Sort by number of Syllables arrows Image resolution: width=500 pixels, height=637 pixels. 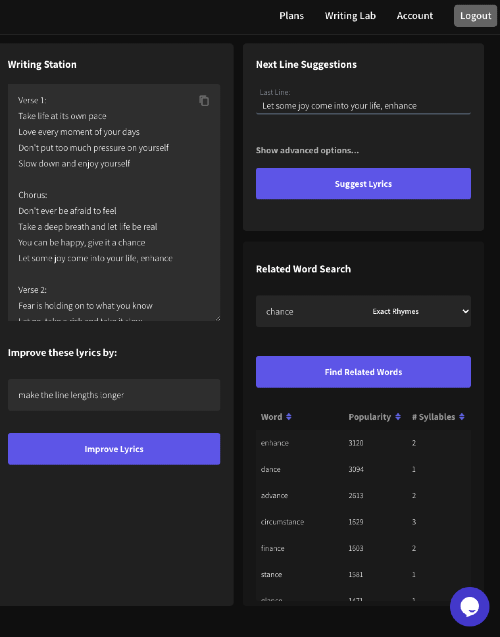461,417
